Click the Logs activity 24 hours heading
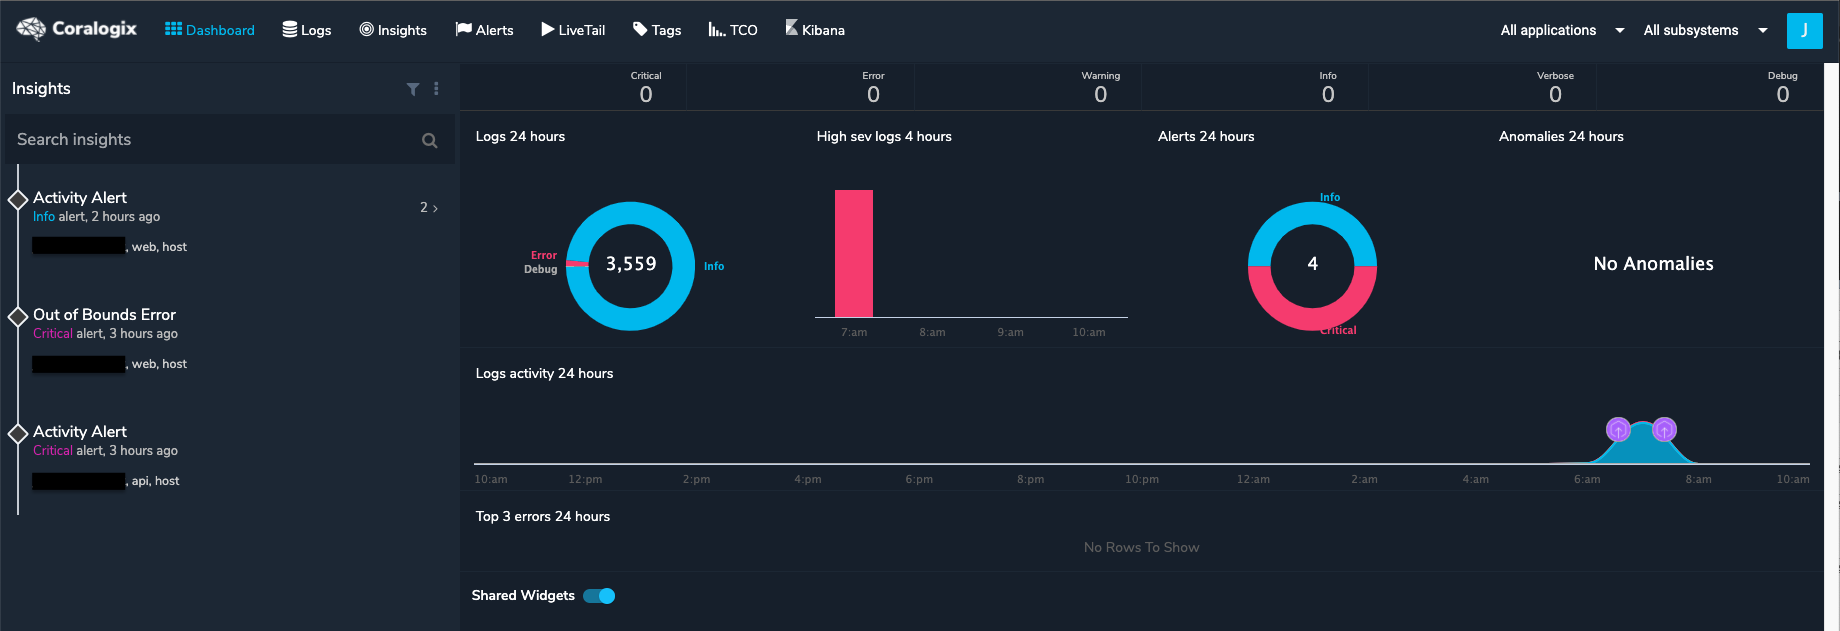The height and width of the screenshot is (631, 1840). click(x=544, y=373)
